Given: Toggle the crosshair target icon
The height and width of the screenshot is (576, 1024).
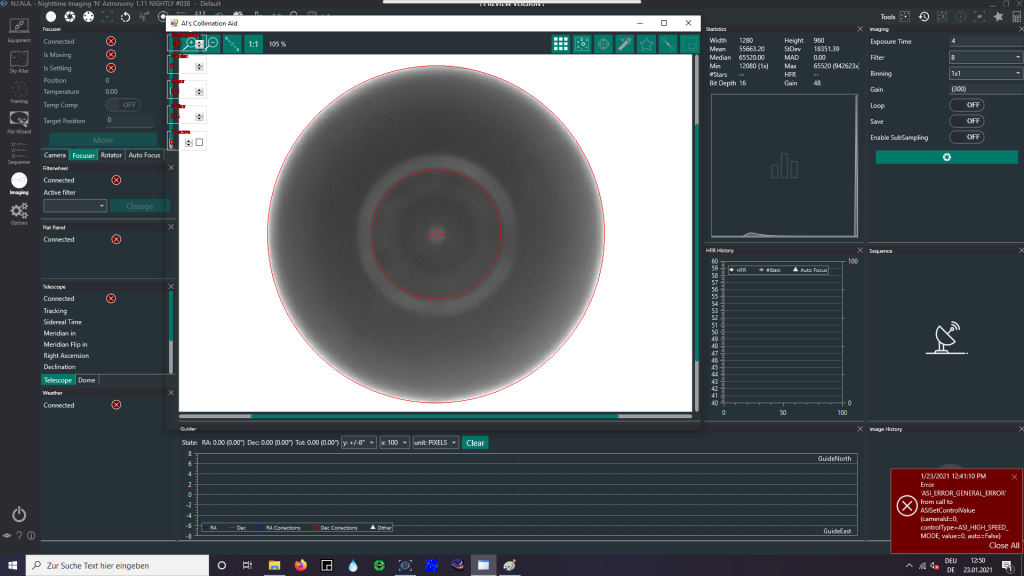Looking at the screenshot, I should click(603, 44).
